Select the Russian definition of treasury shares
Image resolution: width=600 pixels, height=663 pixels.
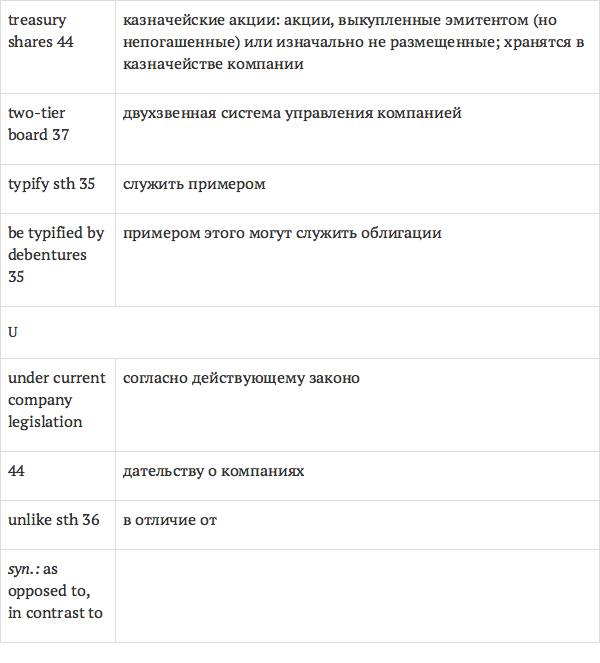(353, 42)
